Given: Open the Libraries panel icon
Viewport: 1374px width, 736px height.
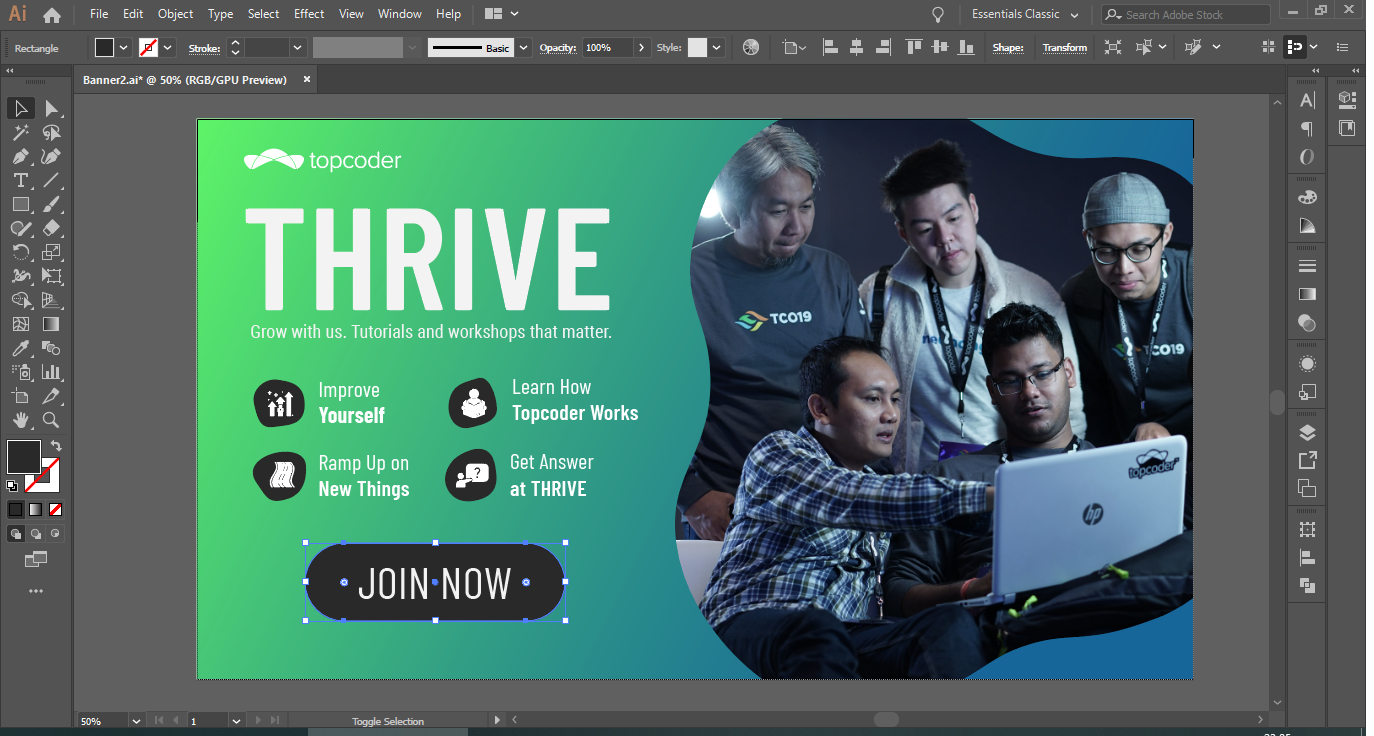Looking at the screenshot, I should 1347,128.
